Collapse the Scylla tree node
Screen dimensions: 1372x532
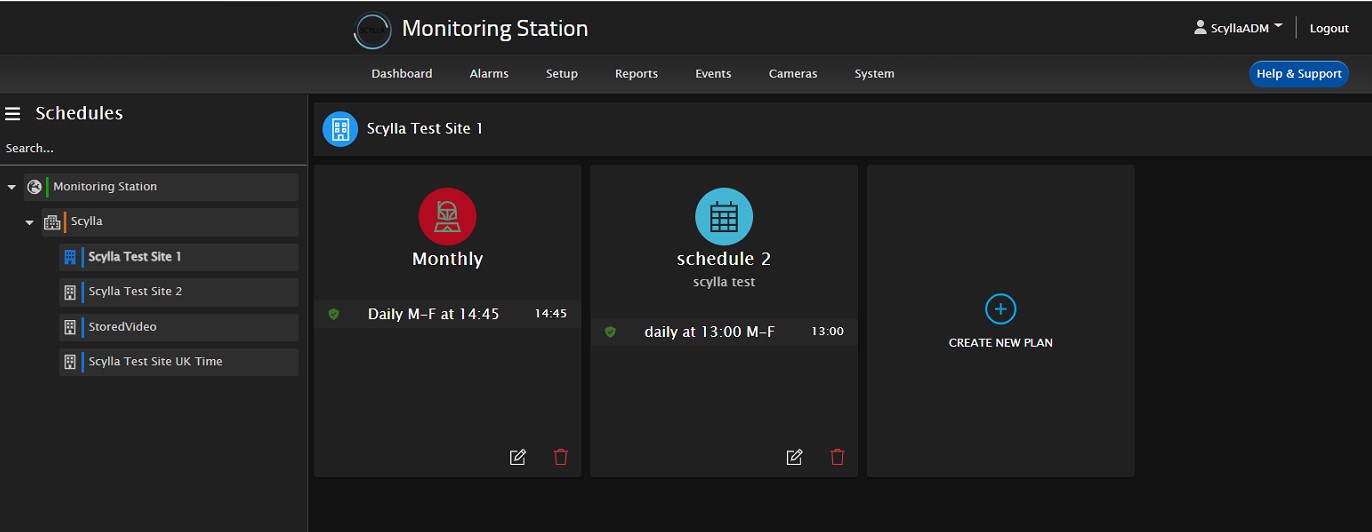pos(30,222)
